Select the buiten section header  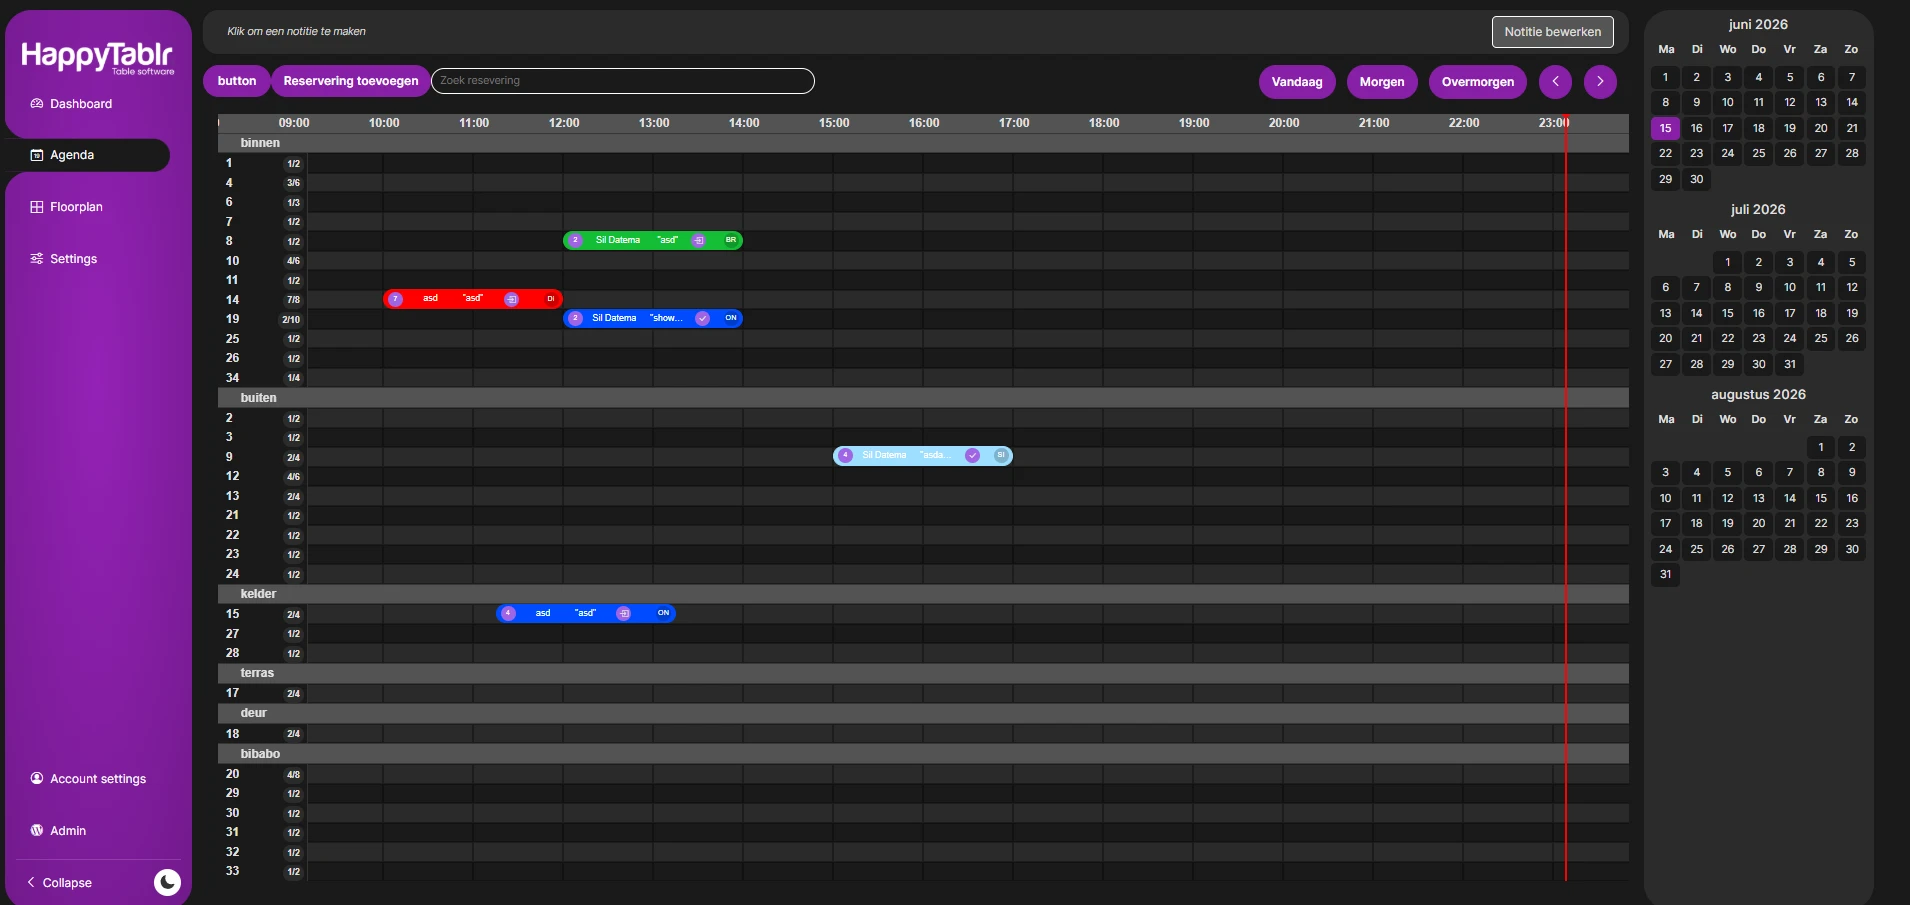coord(923,398)
